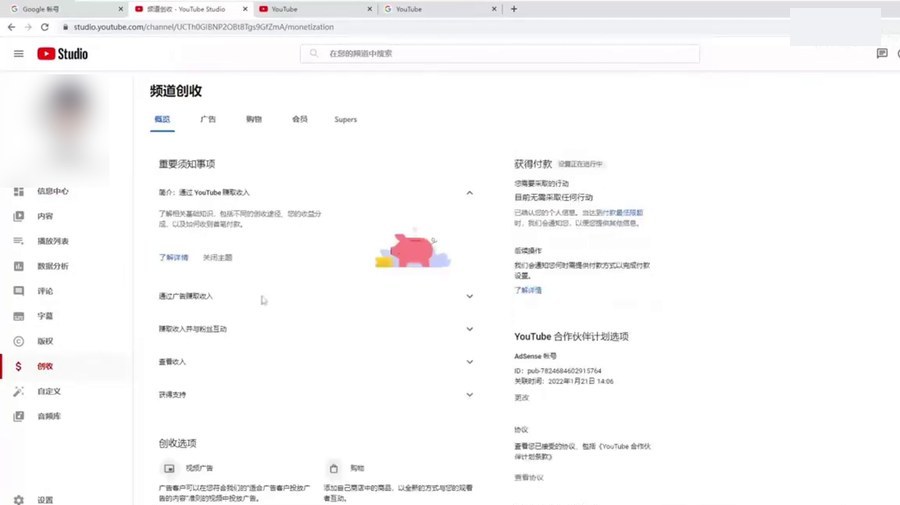Select the 概览 overview tab
The width and height of the screenshot is (900, 505).
(x=162, y=119)
